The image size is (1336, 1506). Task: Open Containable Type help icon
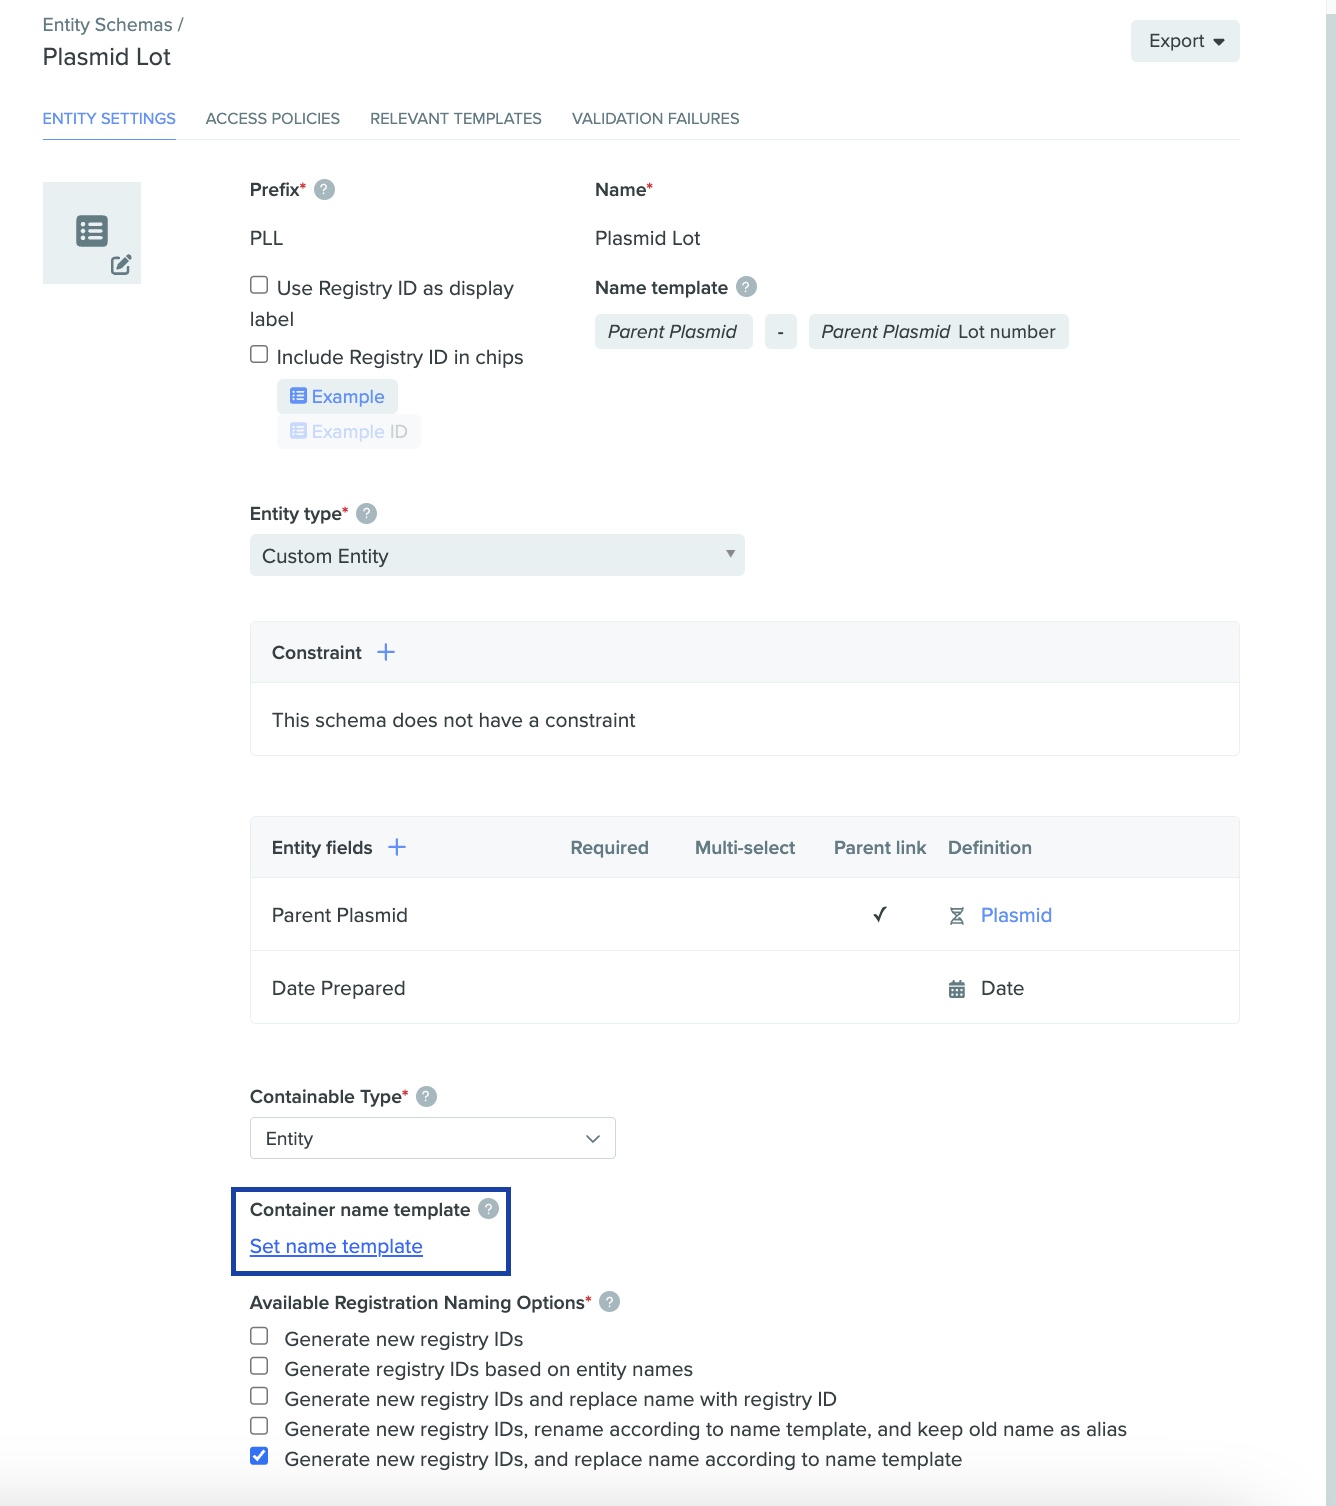coord(426,1096)
